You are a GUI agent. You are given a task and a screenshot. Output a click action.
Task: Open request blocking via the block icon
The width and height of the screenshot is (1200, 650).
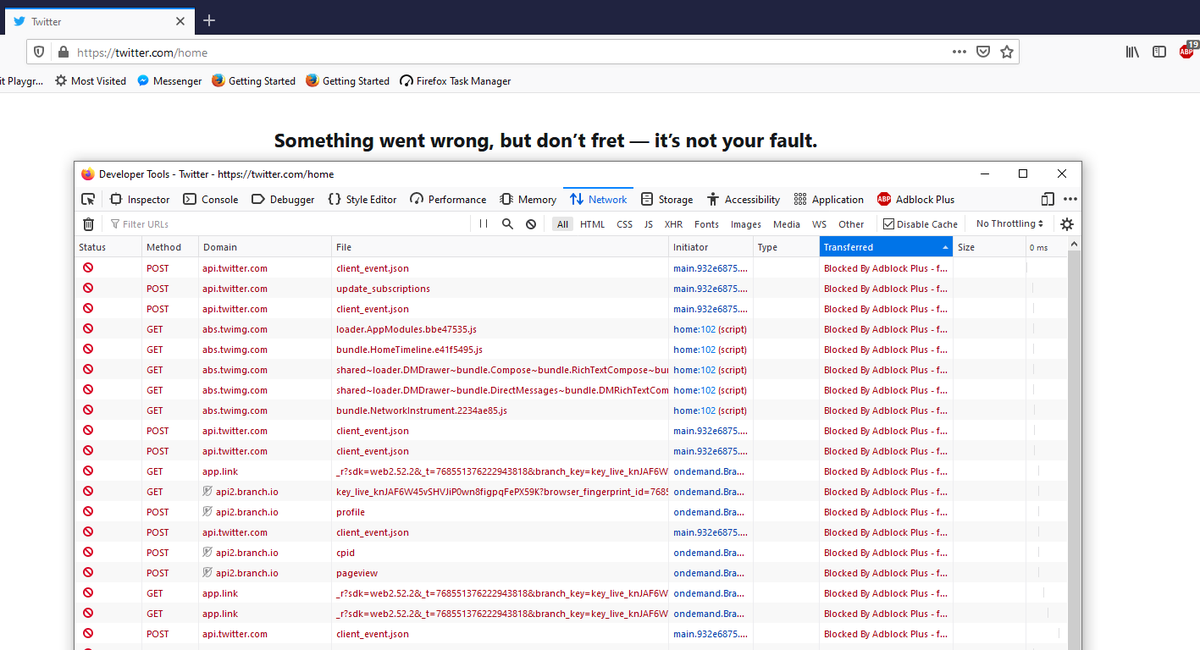point(530,224)
